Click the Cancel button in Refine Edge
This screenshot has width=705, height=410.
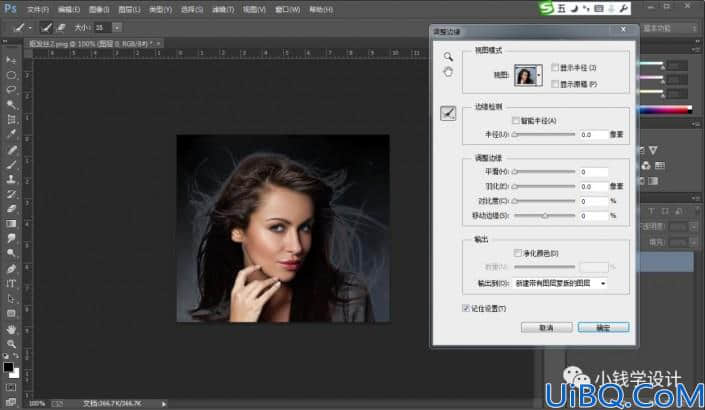(x=546, y=327)
